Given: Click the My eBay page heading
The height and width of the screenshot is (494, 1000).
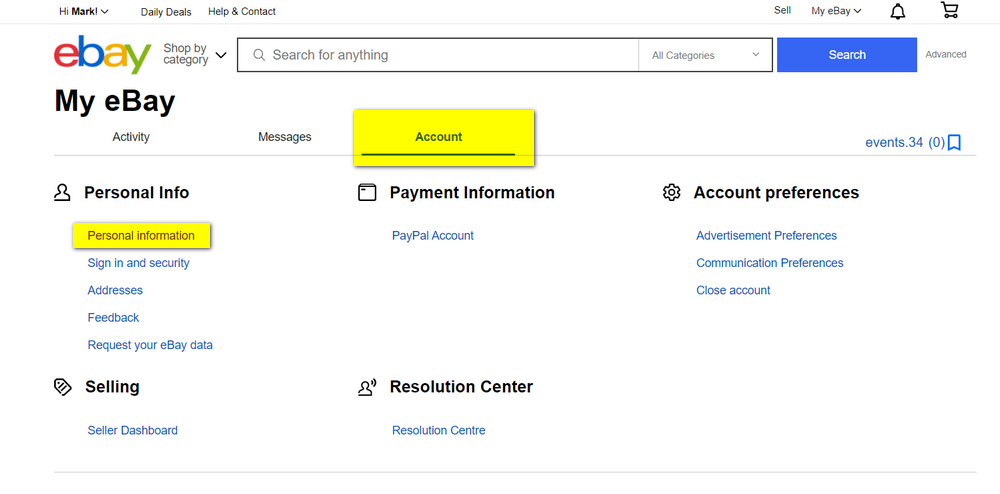Looking at the screenshot, I should [114, 101].
